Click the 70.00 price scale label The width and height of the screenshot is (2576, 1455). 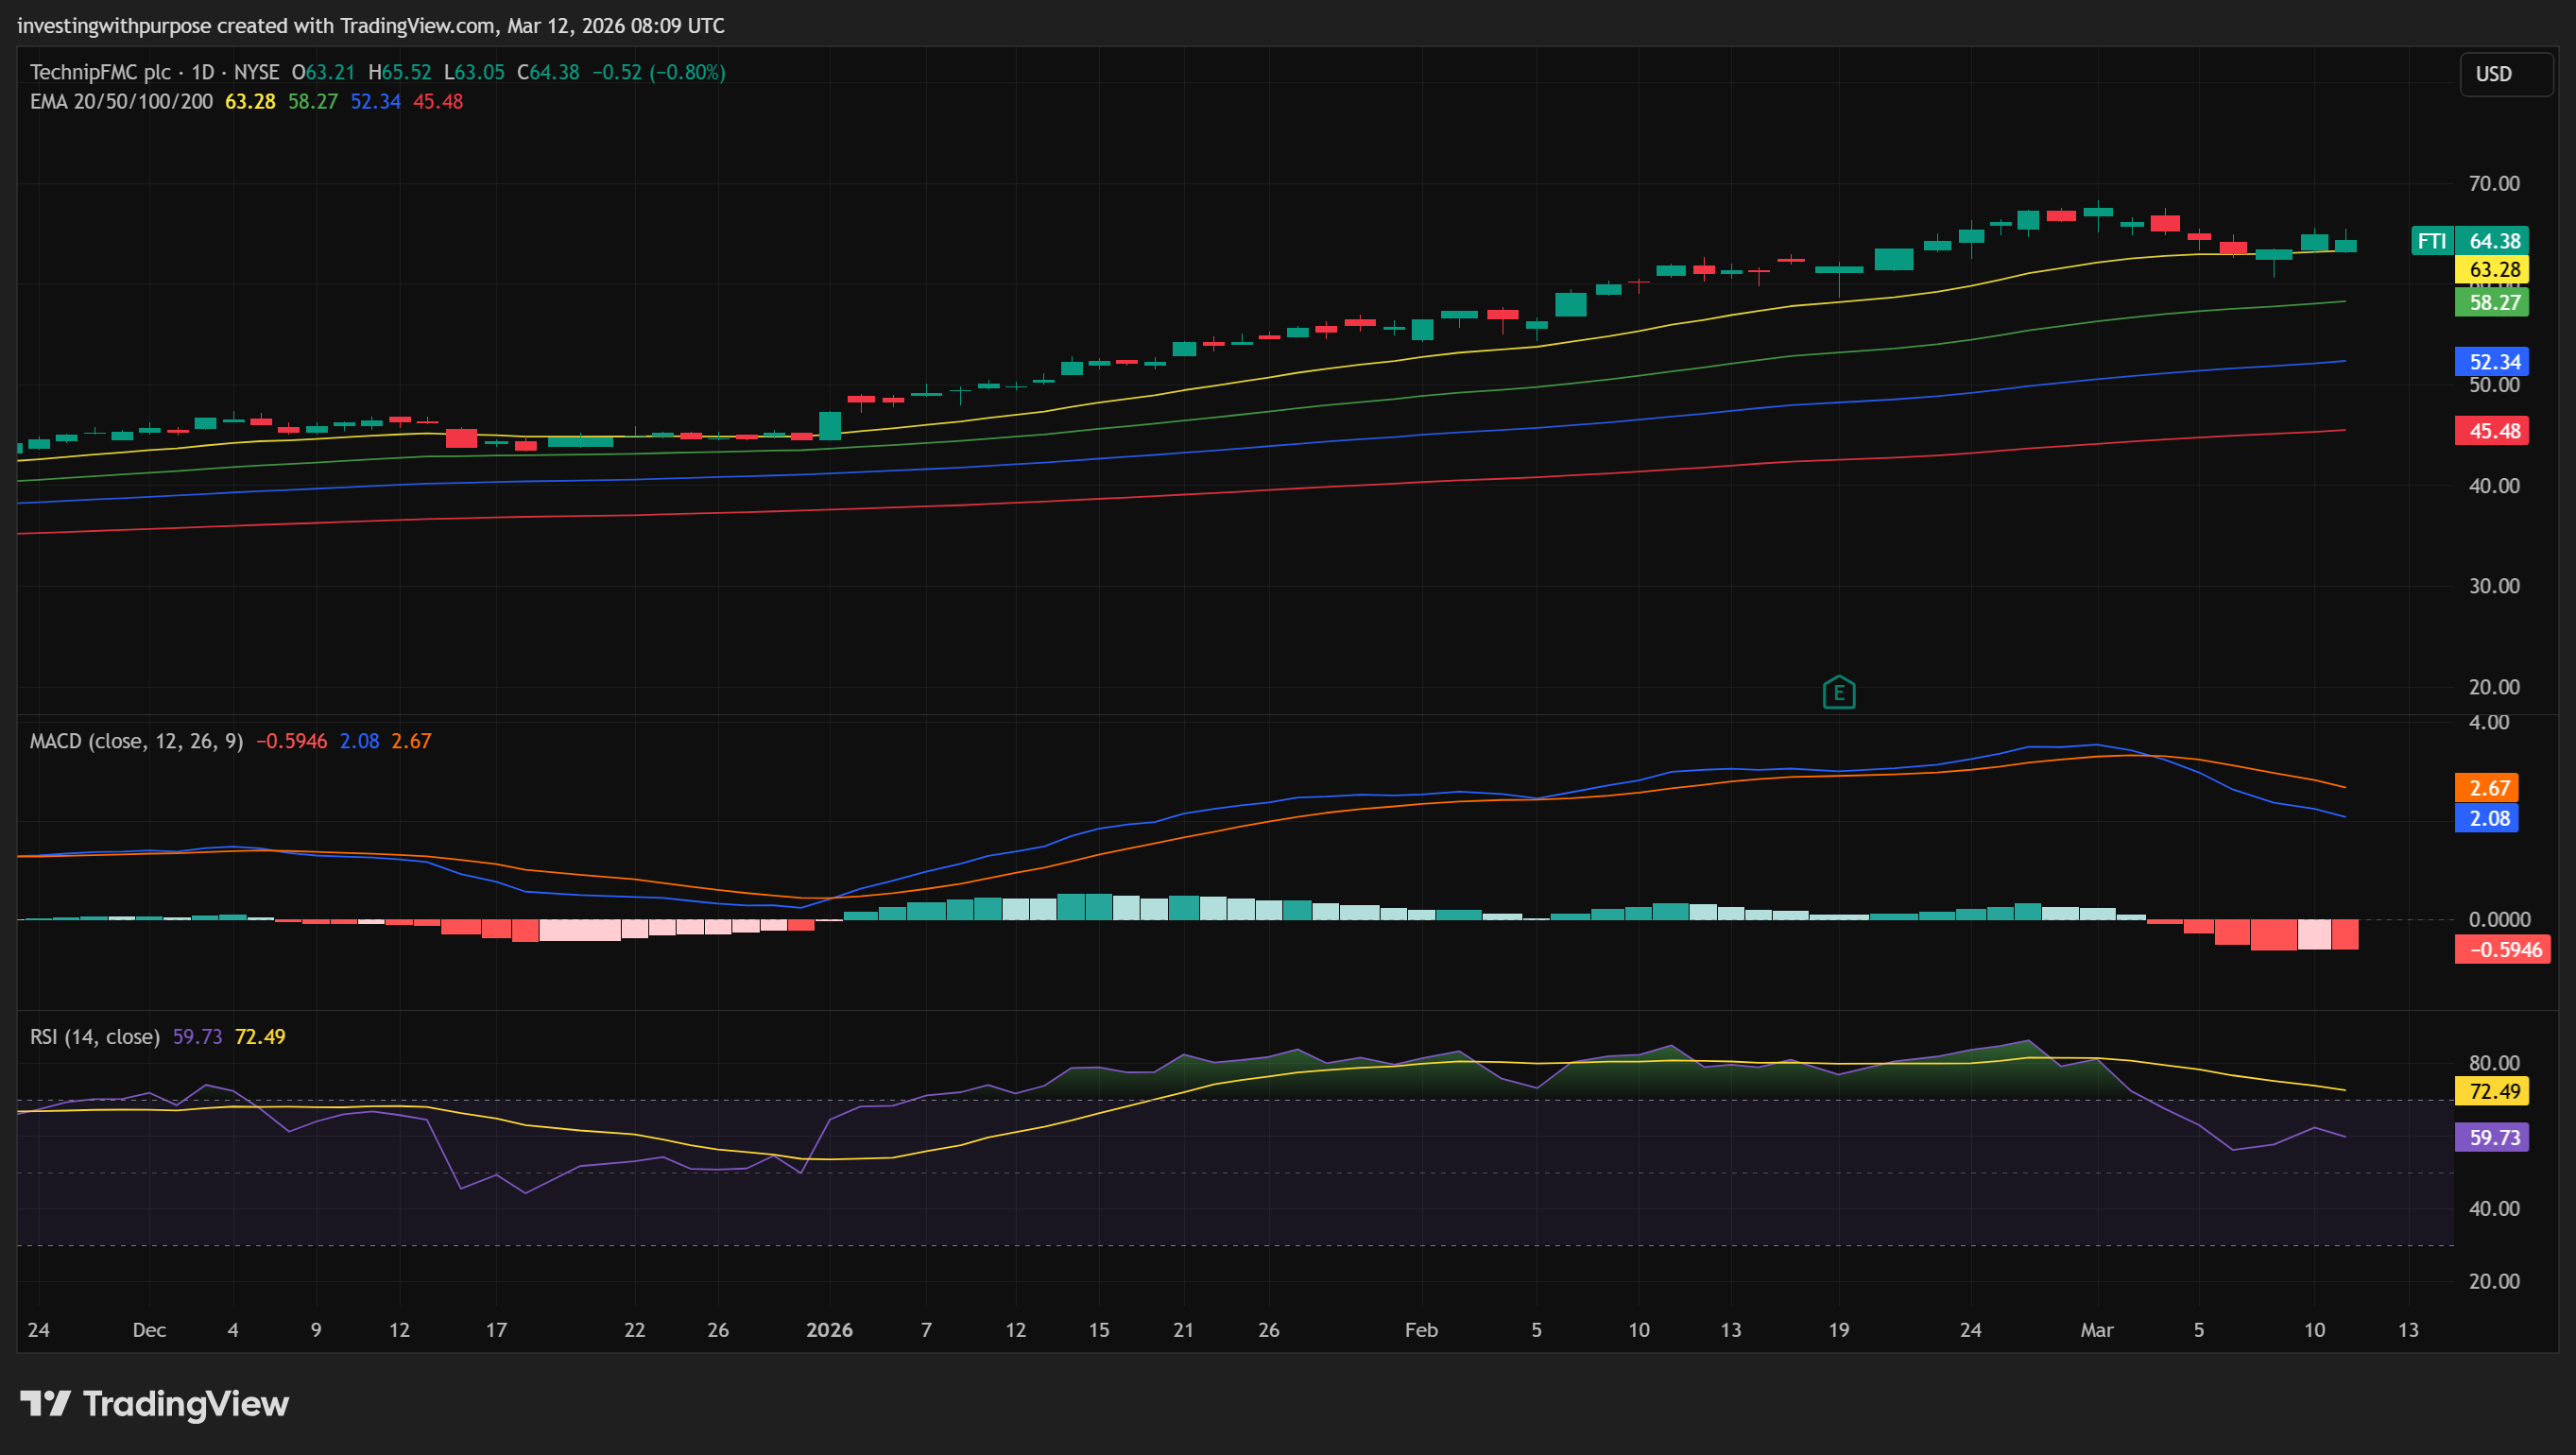(x=2493, y=184)
